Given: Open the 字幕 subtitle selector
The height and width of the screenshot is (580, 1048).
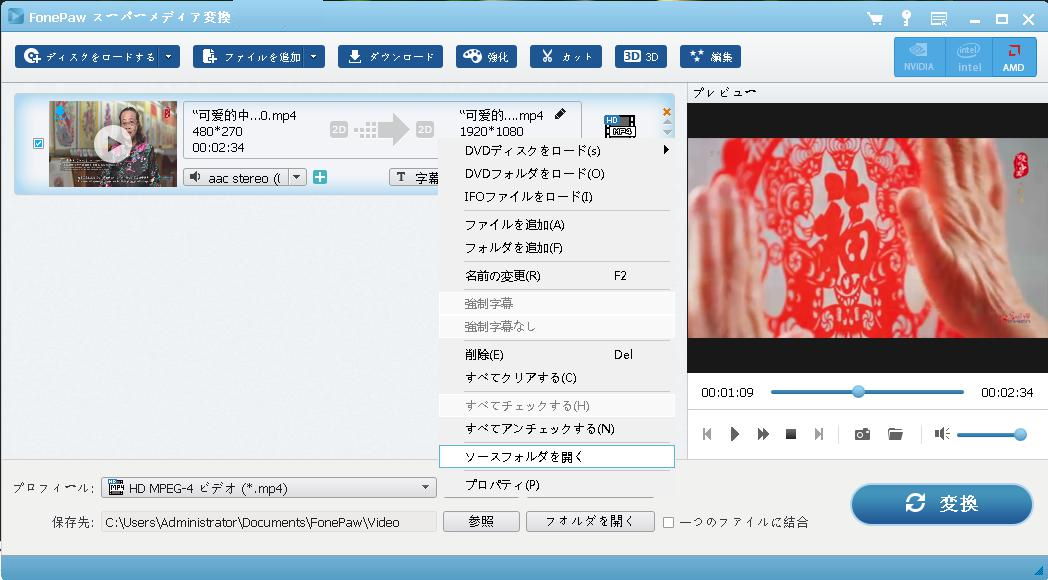Looking at the screenshot, I should pyautogui.click(x=414, y=177).
